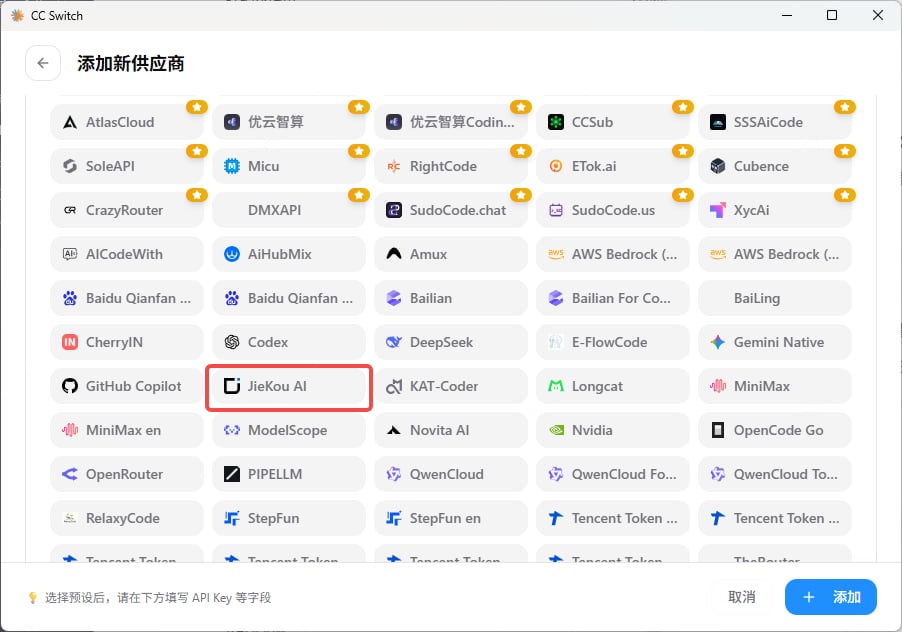902x632 pixels.
Task: Click the star badge on AtlasCloud
Action: click(197, 107)
